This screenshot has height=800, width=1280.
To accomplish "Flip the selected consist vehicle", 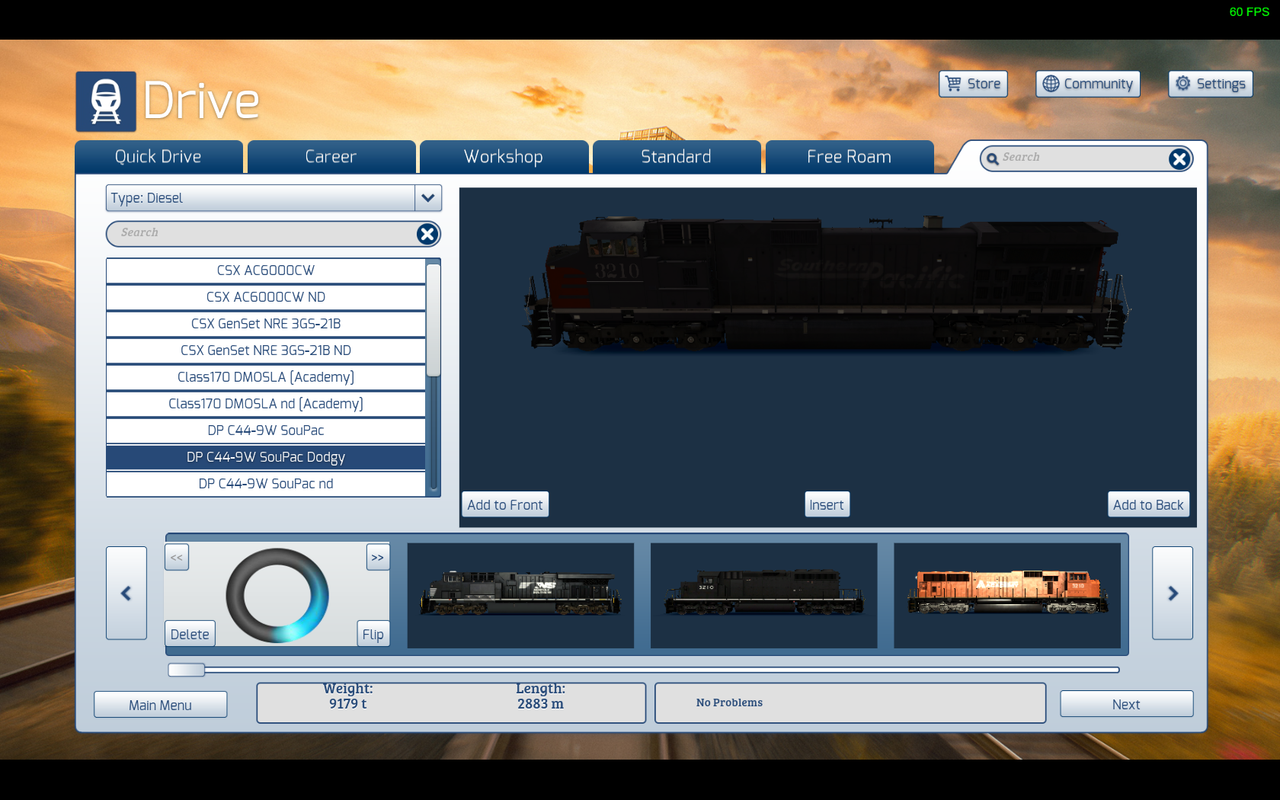I will [373, 634].
